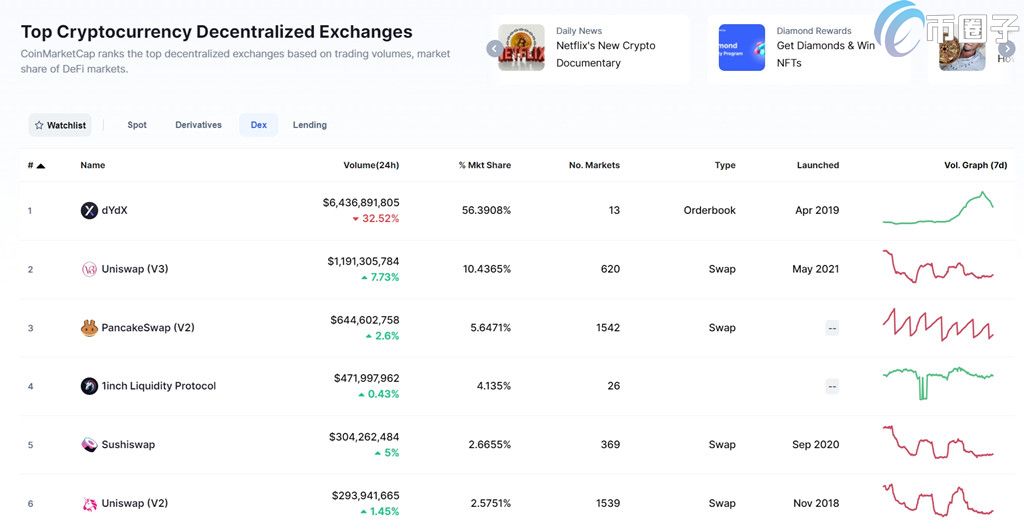Screen dimensions: 1024x530
Task: Click the dYdX exchange logo icon
Action: [x=89, y=210]
